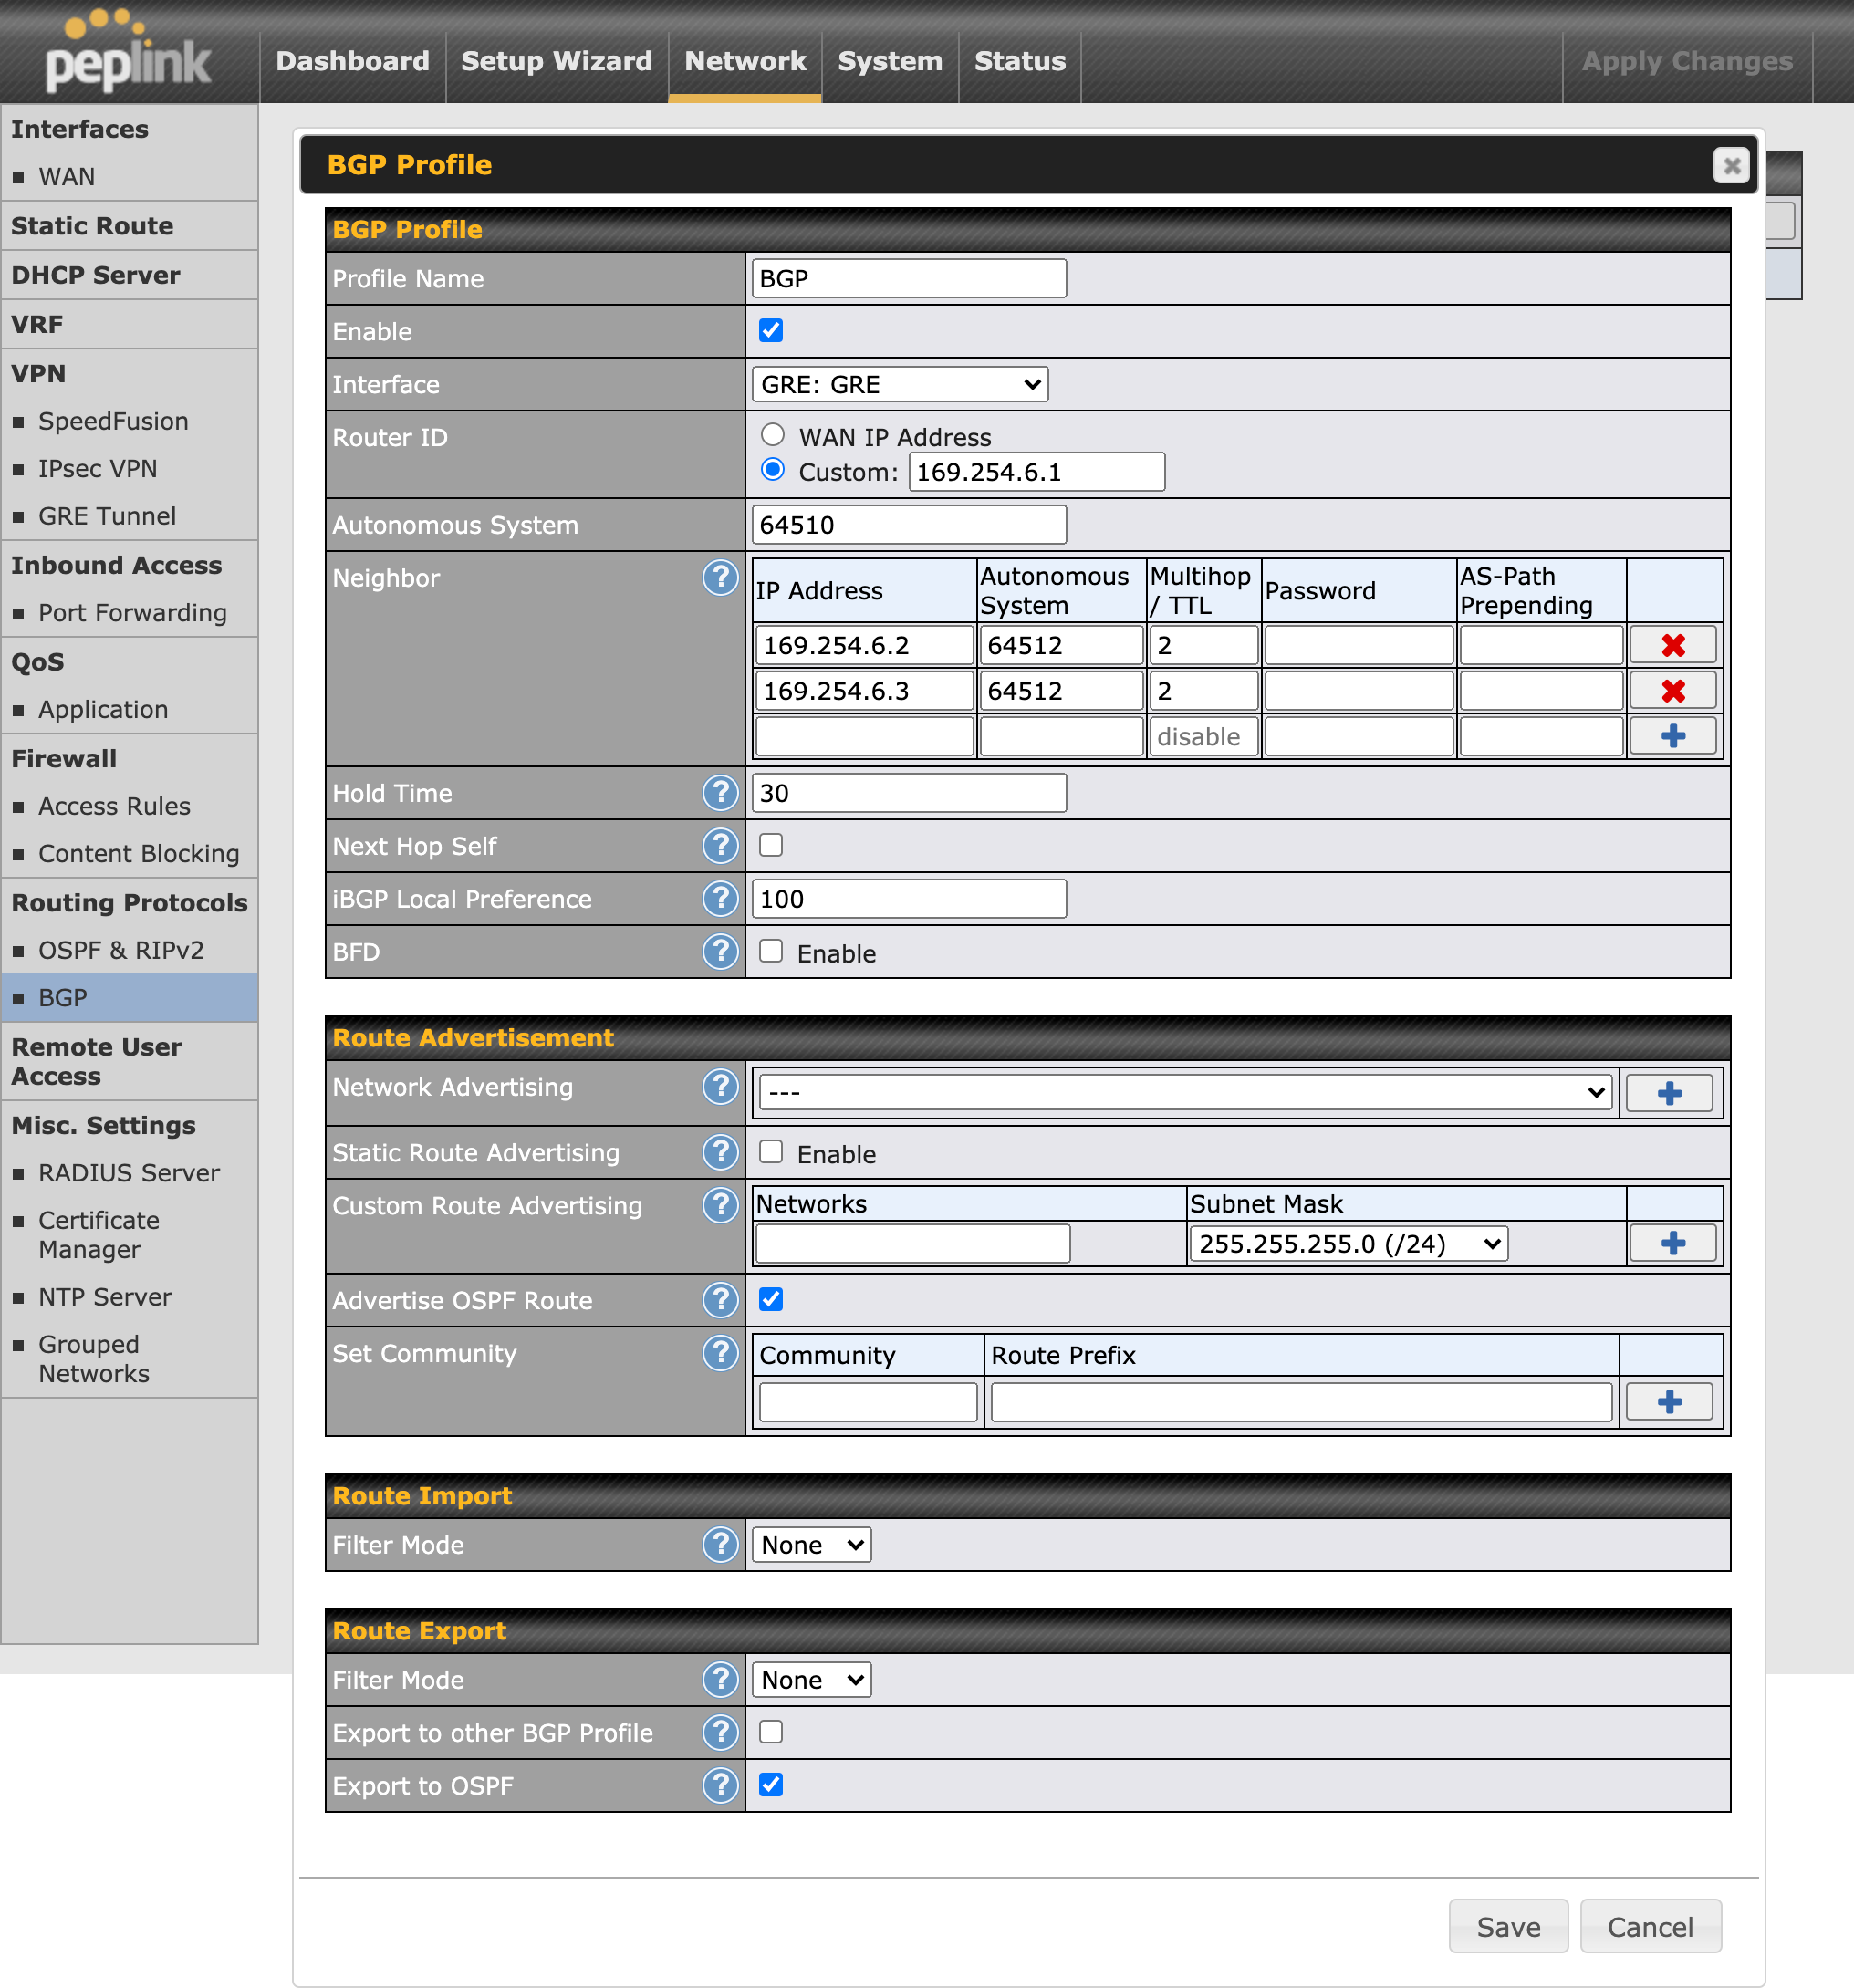
Task: Switch to the System tab
Action: [x=889, y=61]
